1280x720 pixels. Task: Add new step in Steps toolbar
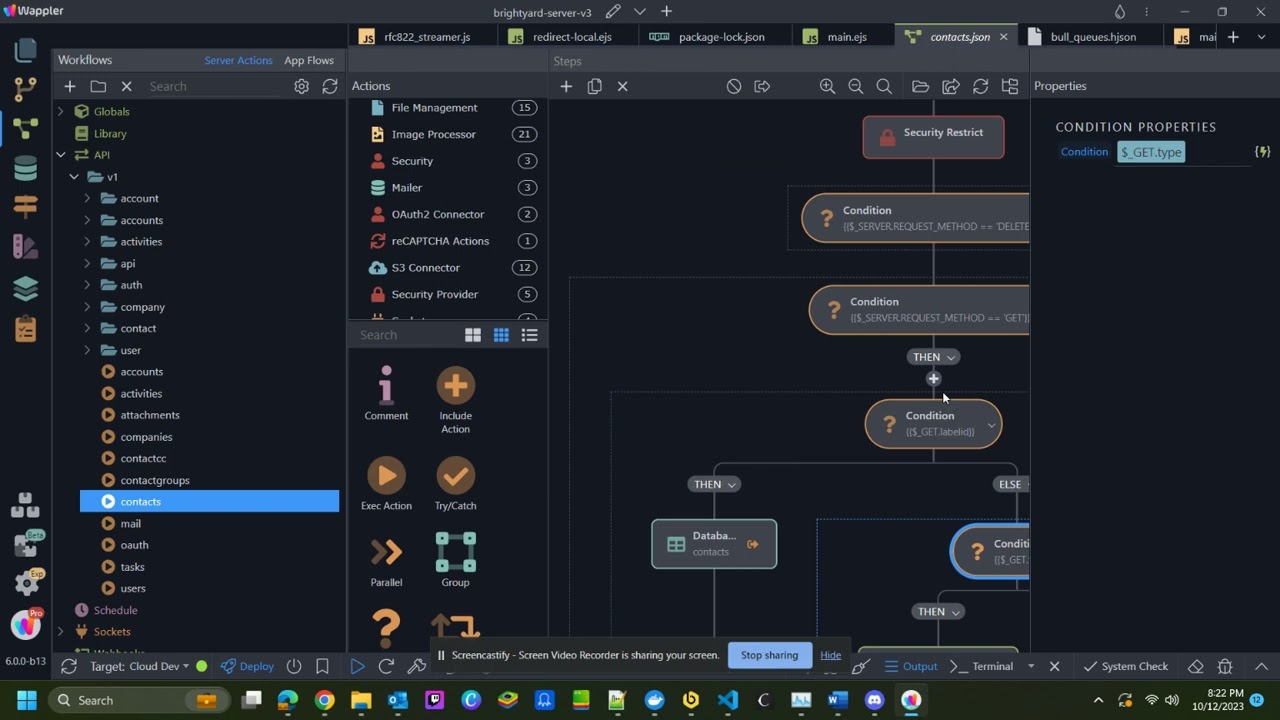[566, 87]
